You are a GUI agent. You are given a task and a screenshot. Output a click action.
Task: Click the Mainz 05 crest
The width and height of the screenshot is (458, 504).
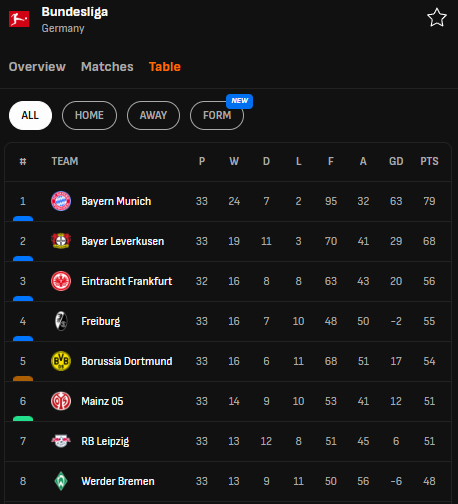coord(61,401)
